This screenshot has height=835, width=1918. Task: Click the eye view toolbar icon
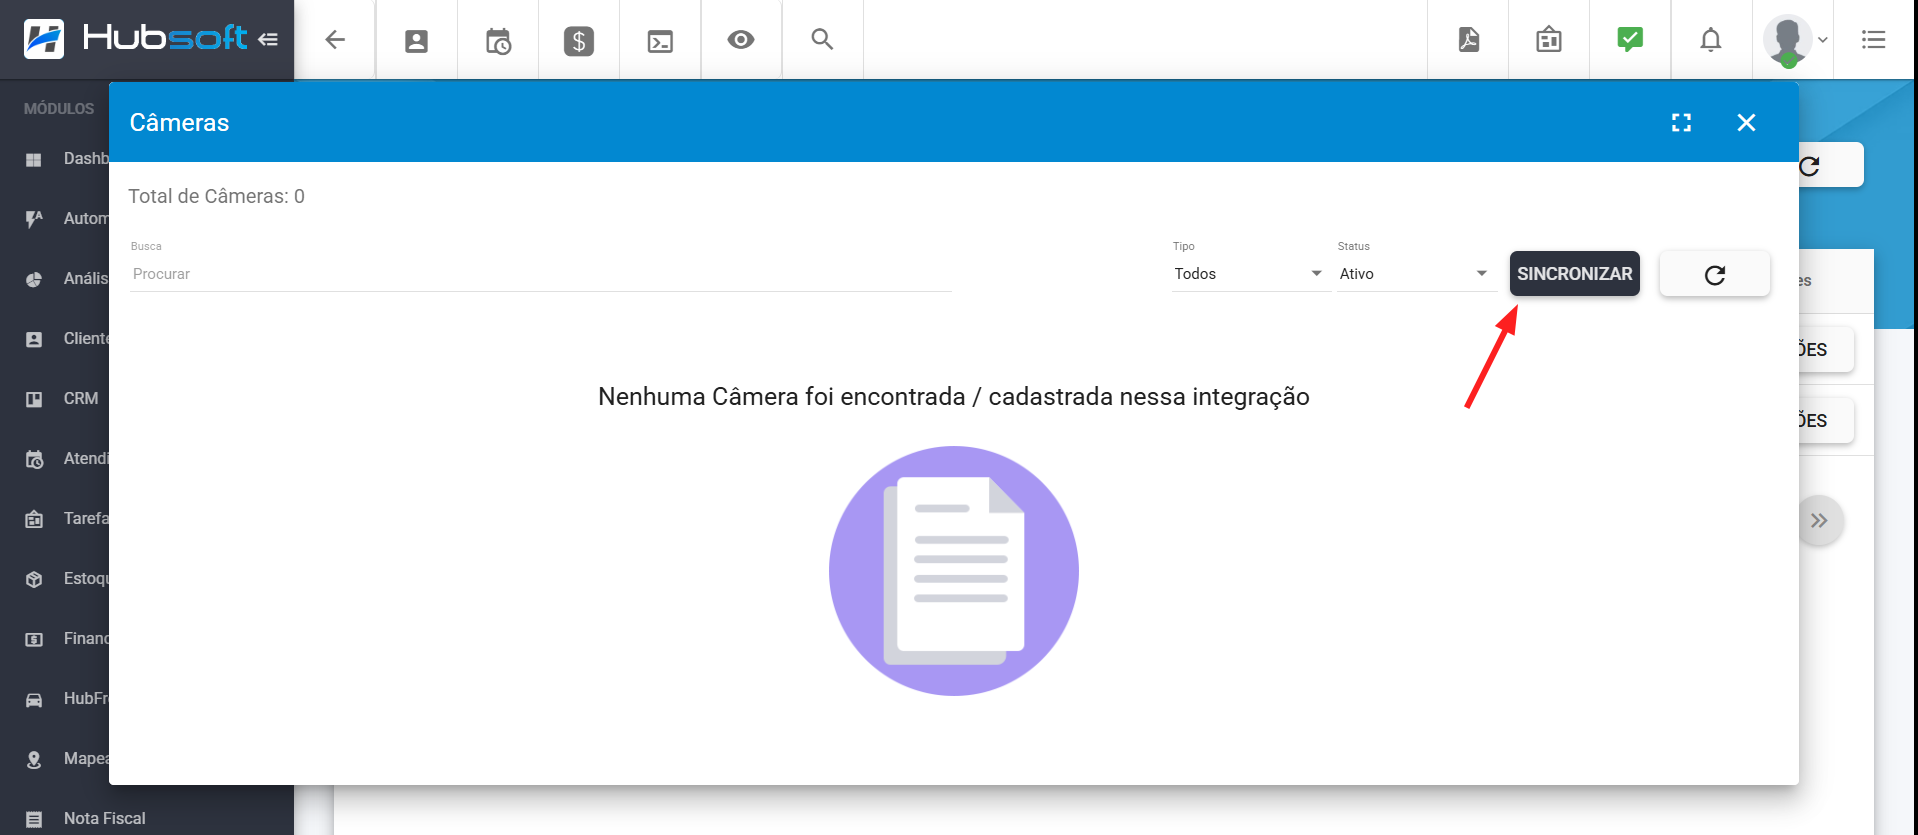(x=741, y=40)
